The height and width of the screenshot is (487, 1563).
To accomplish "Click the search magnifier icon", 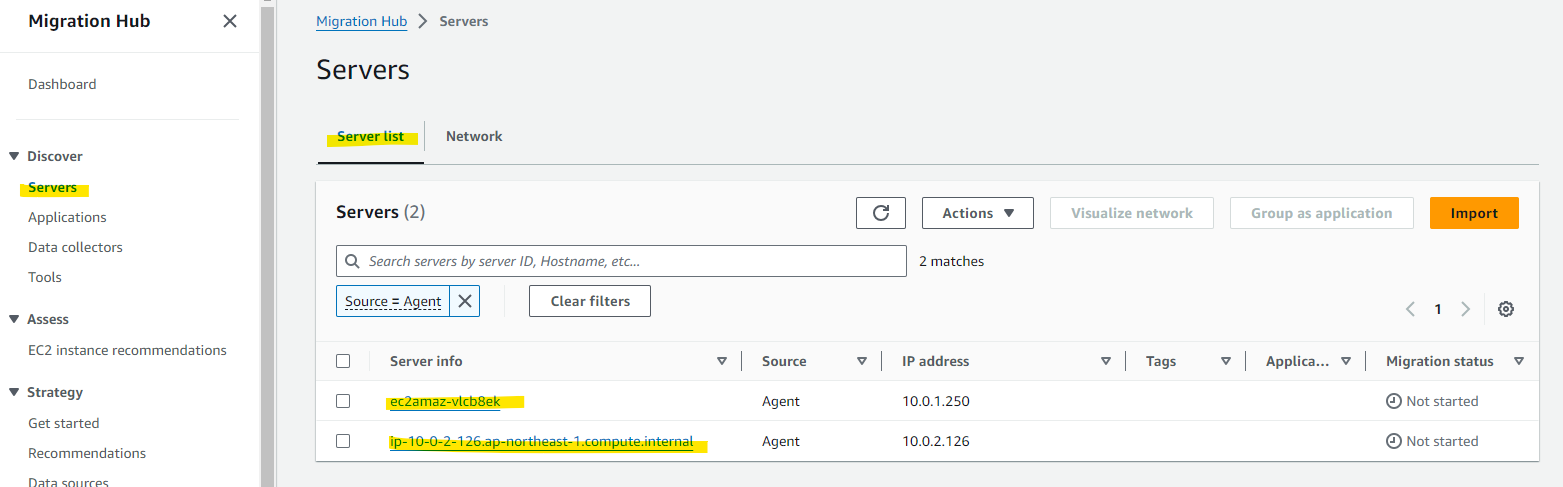I will pos(352,261).
